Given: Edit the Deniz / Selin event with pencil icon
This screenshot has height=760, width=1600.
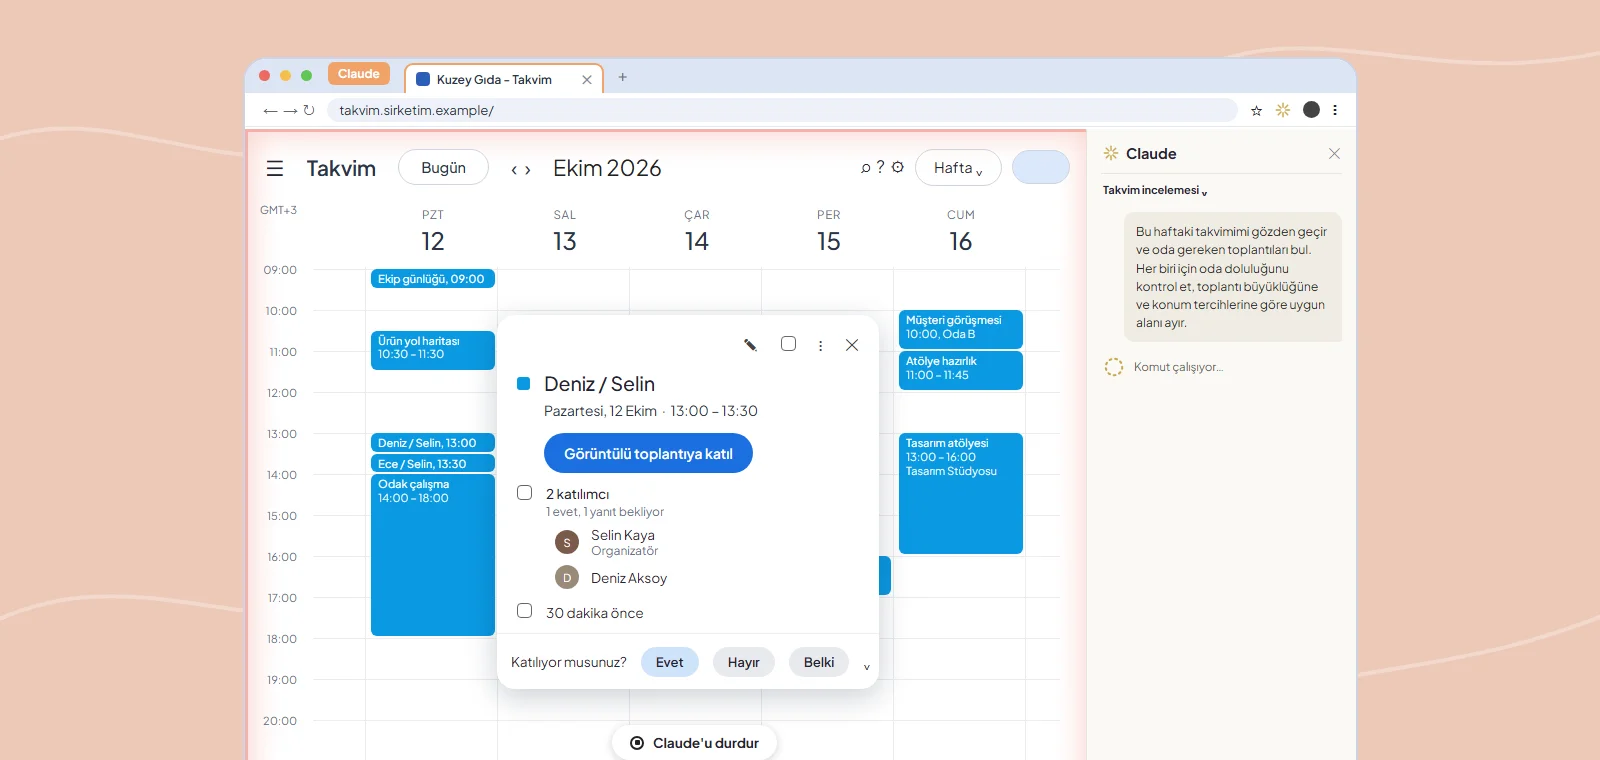Looking at the screenshot, I should pyautogui.click(x=750, y=345).
